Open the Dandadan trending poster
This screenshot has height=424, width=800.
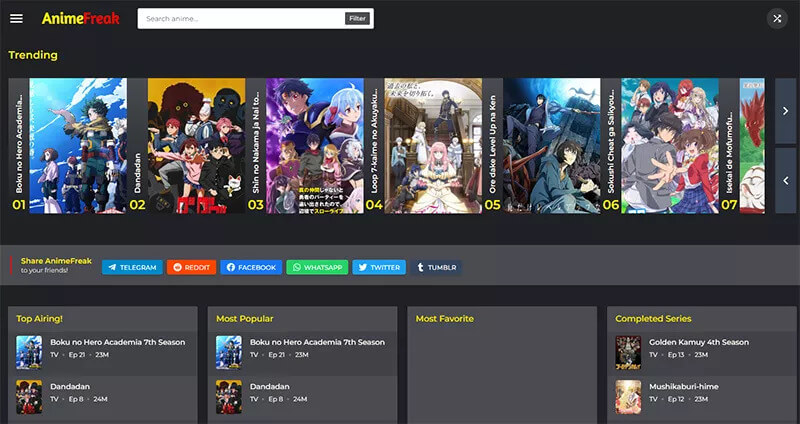tap(196, 145)
